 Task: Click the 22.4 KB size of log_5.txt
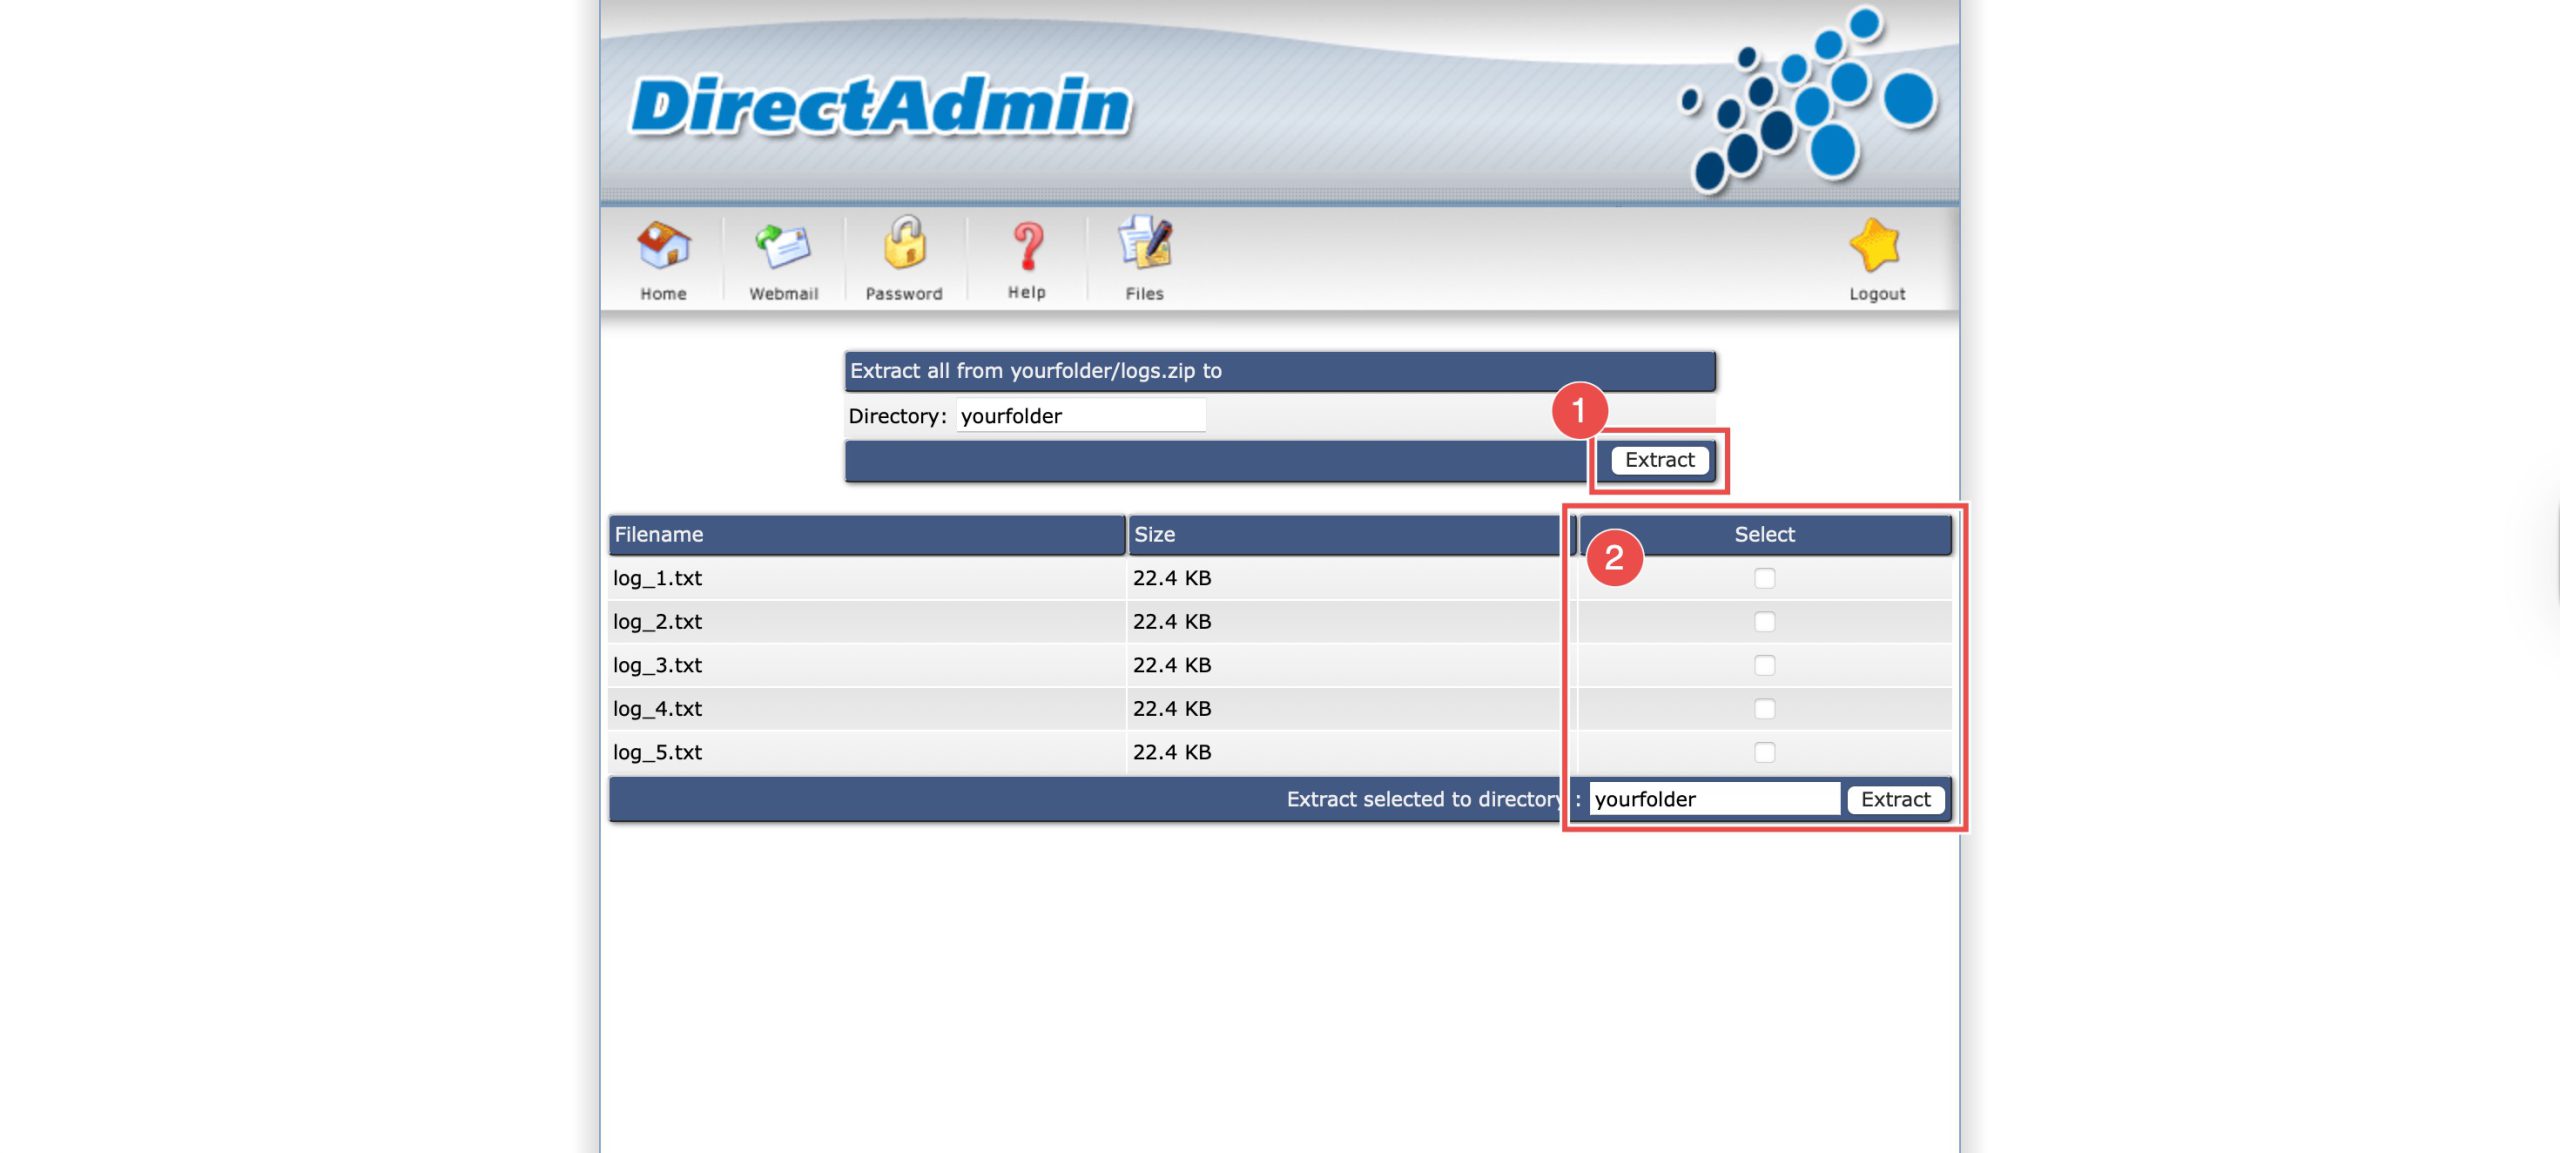[x=1172, y=752]
